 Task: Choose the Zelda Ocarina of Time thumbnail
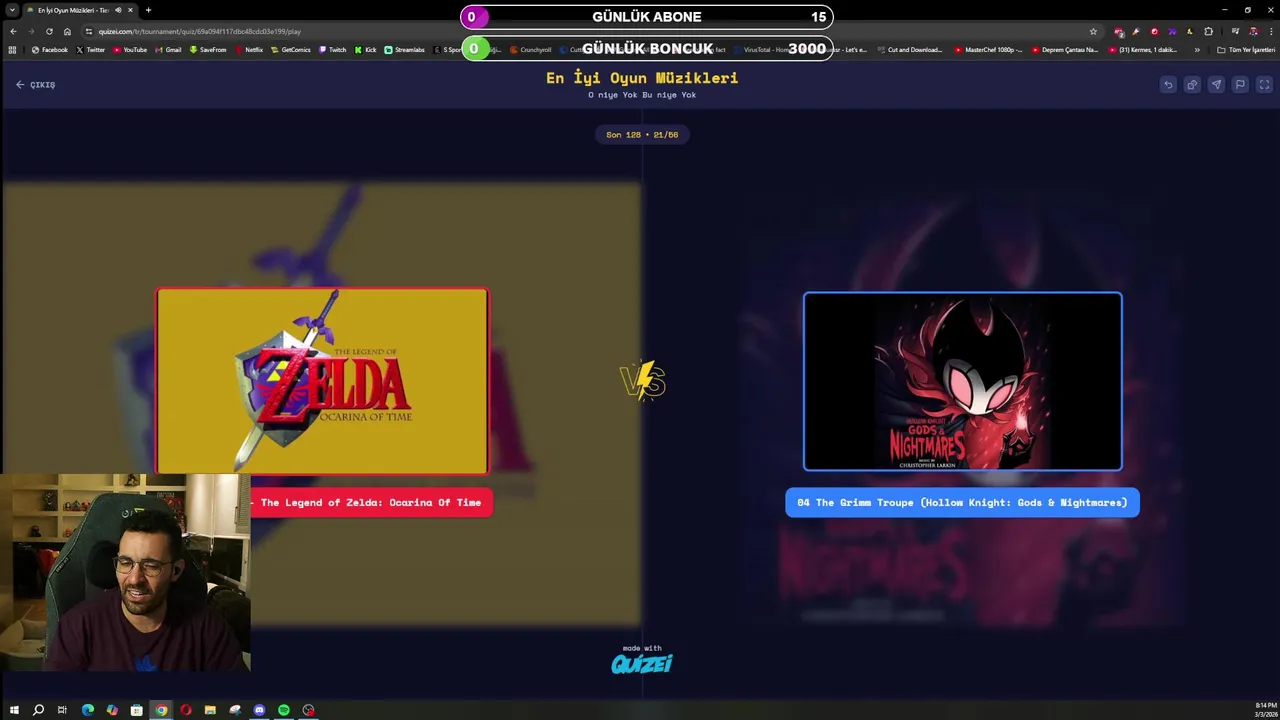[x=322, y=380]
